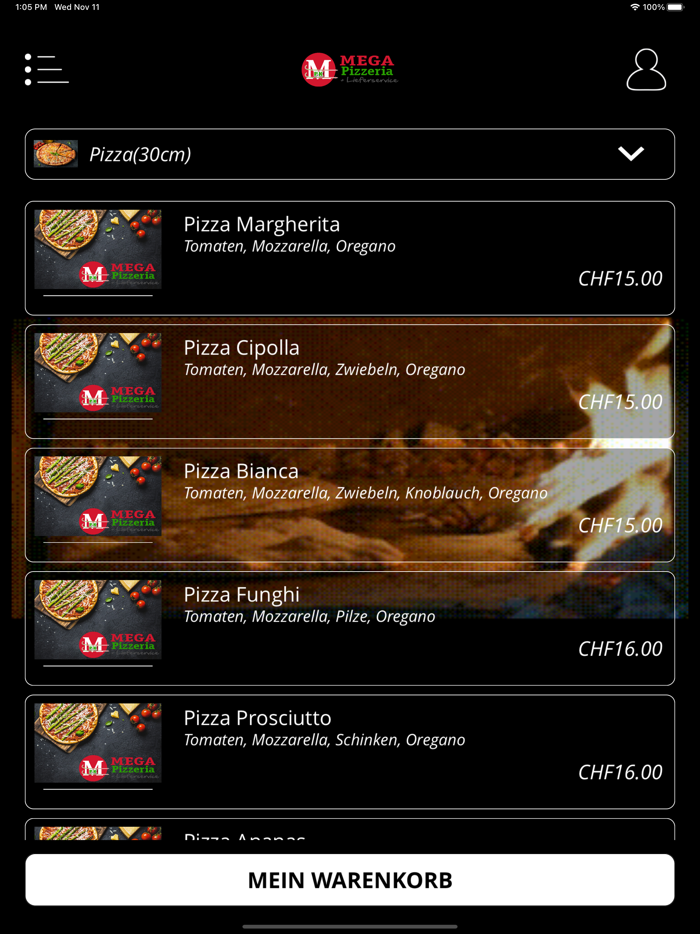Click the small pizza icon in category selector
The width and height of the screenshot is (700, 934).
point(56,154)
